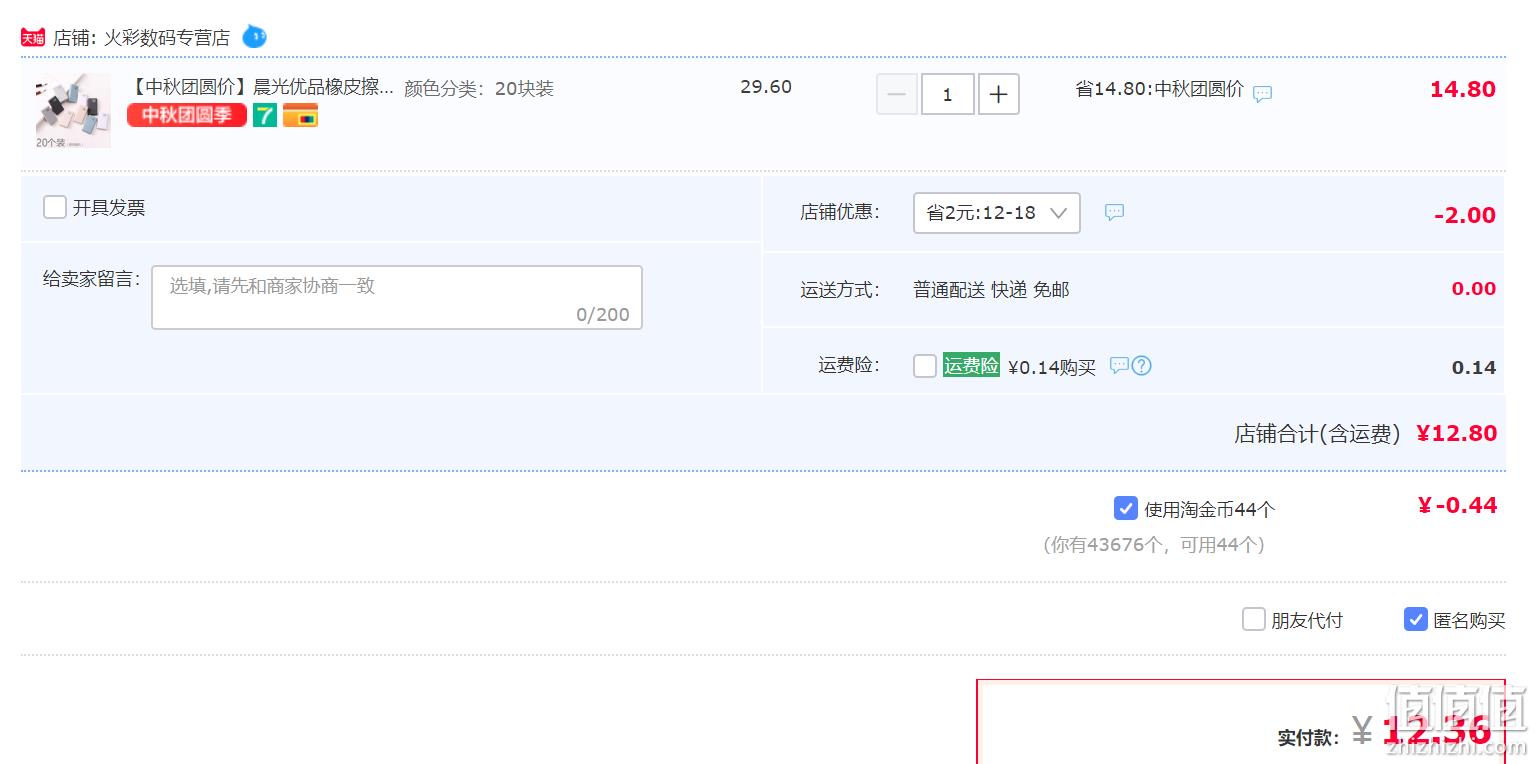Image resolution: width=1536 pixels, height=764 pixels.
Task: Click the comment icon beside ¥0.14购买
Action: 1119,365
